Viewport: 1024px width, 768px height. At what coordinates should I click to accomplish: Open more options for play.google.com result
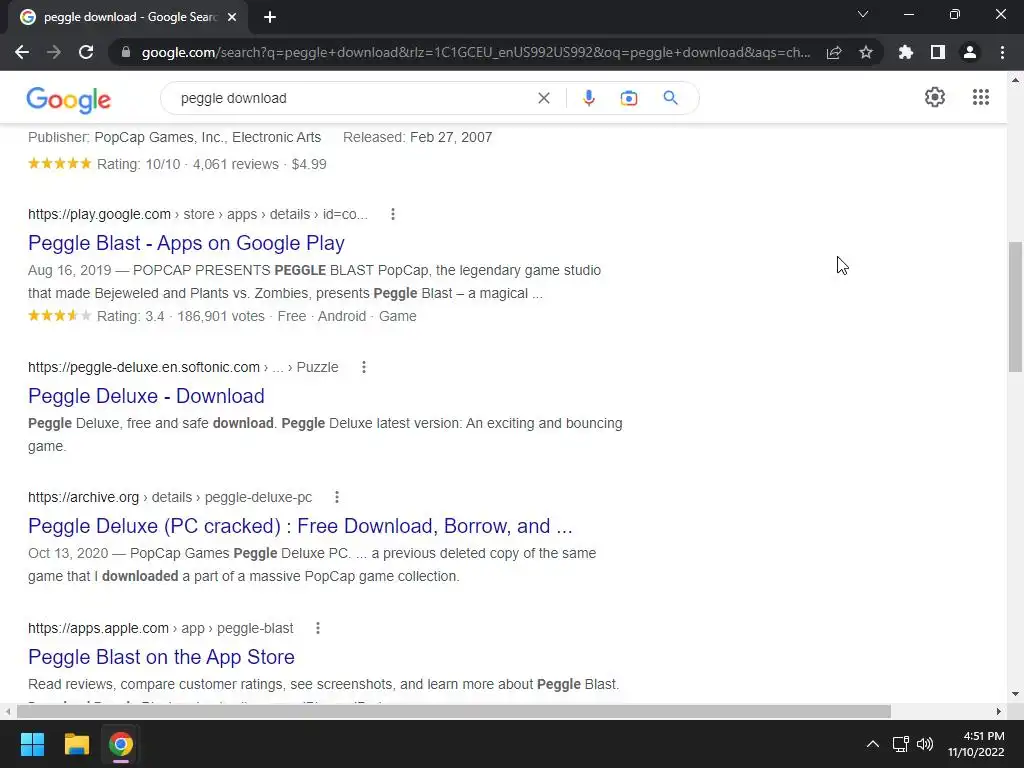tap(392, 214)
